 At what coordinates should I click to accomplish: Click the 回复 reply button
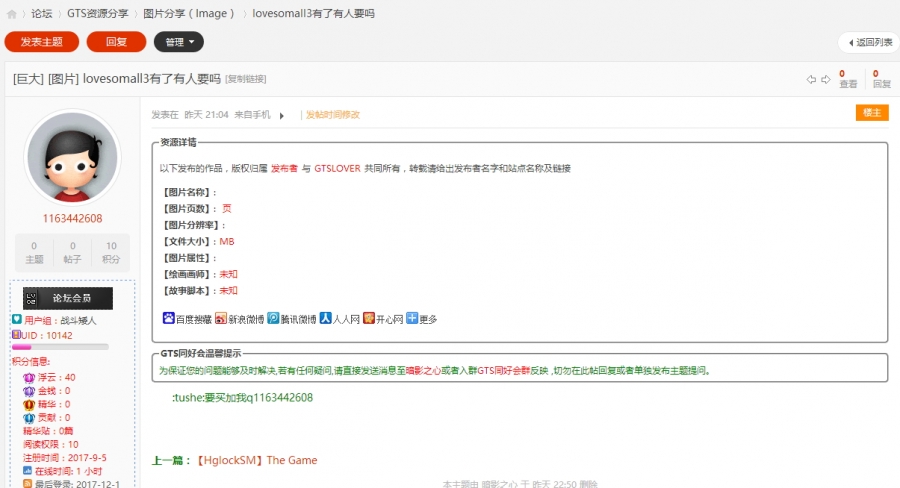(116, 42)
